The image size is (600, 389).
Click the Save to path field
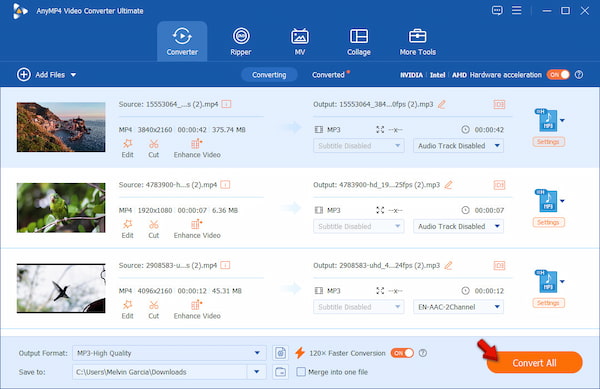pos(160,372)
